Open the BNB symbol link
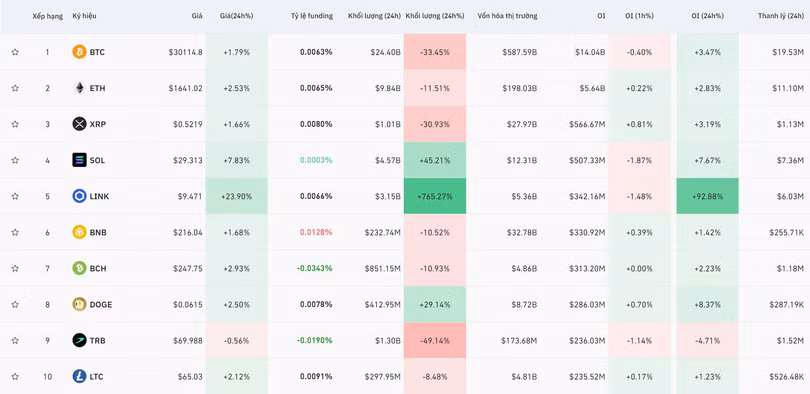The width and height of the screenshot is (810, 394). (98, 232)
